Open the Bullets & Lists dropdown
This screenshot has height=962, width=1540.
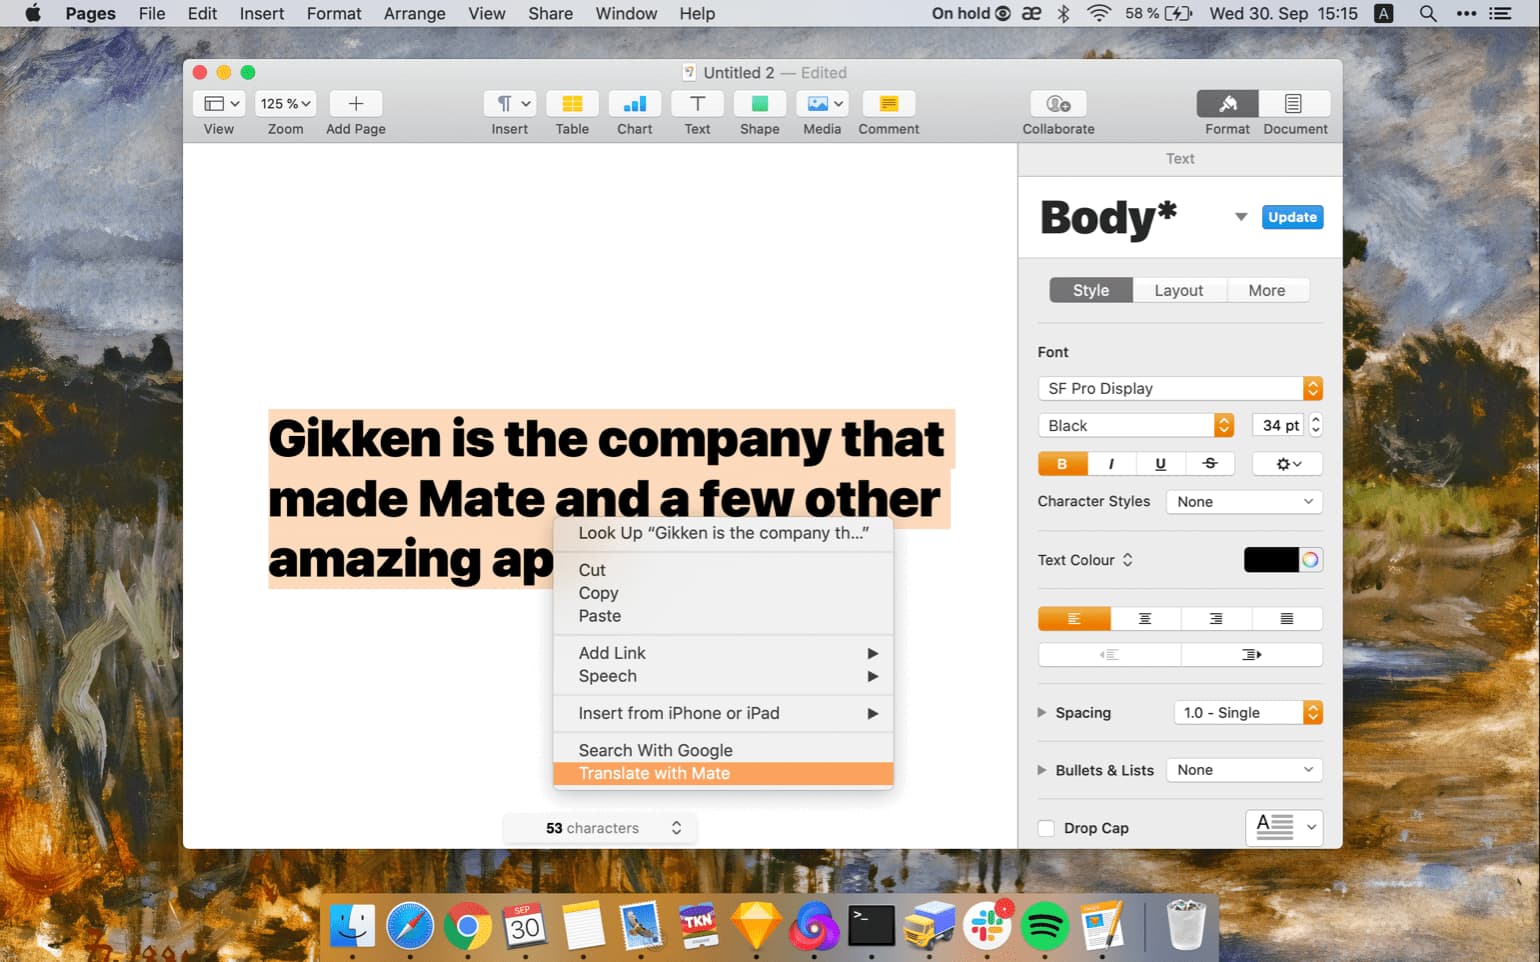pyautogui.click(x=1243, y=769)
